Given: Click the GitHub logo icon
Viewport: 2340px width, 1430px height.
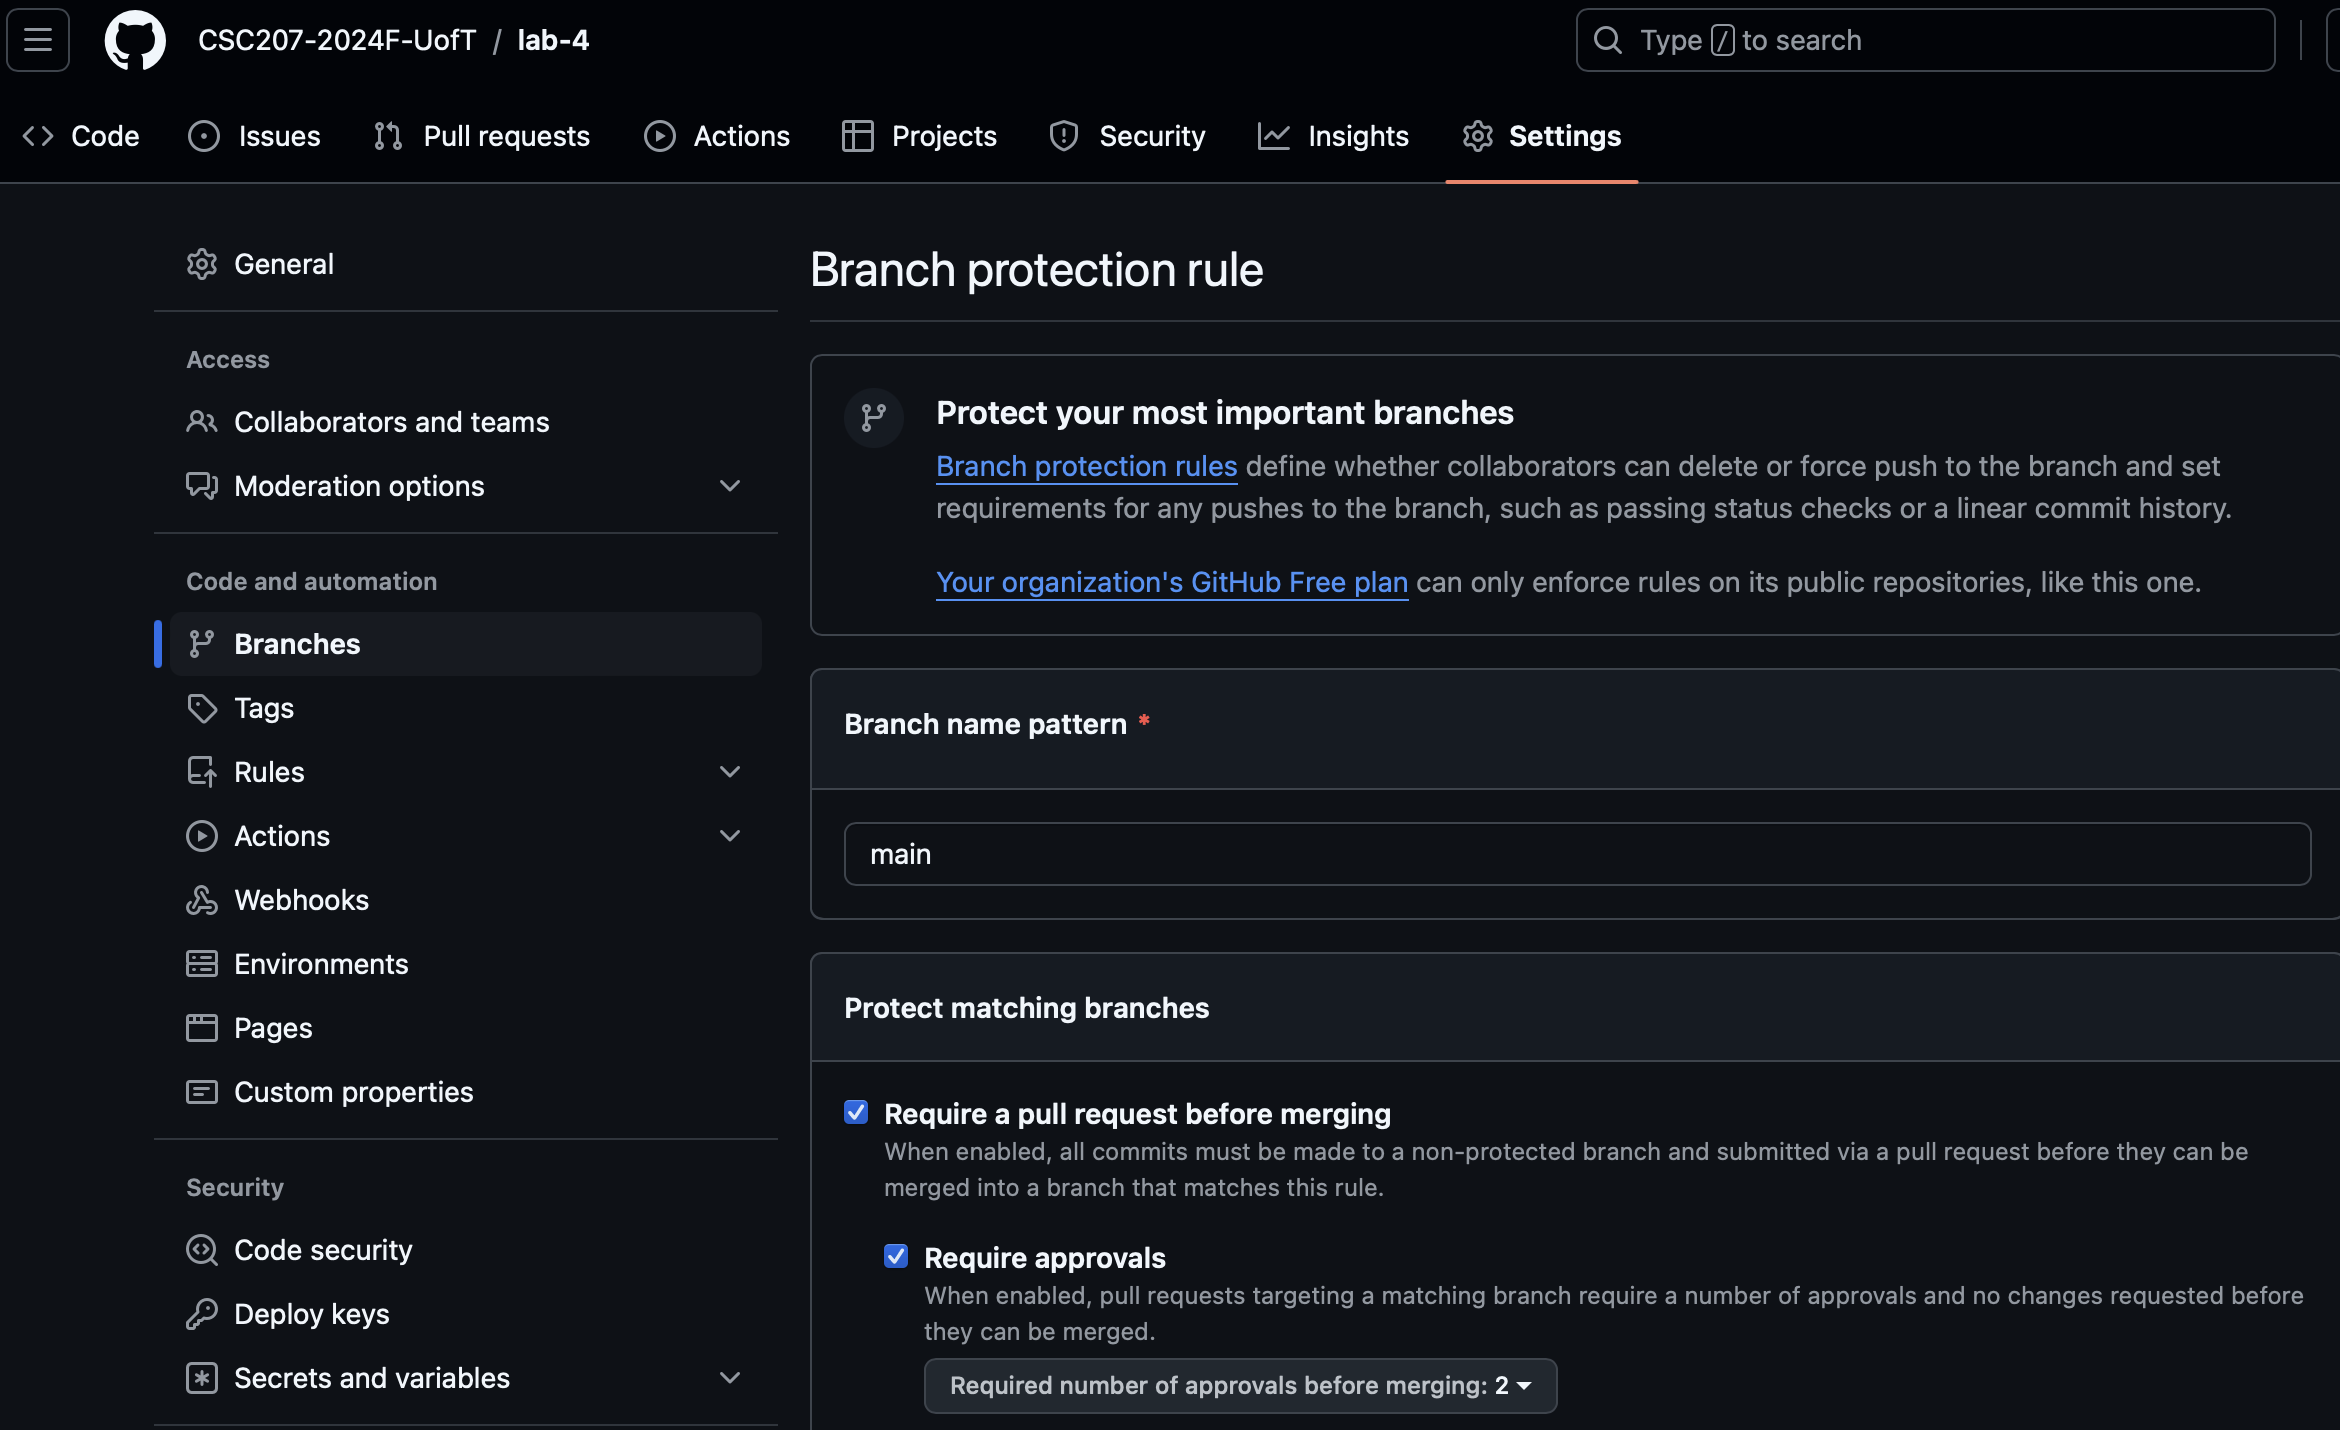Looking at the screenshot, I should coord(134,38).
